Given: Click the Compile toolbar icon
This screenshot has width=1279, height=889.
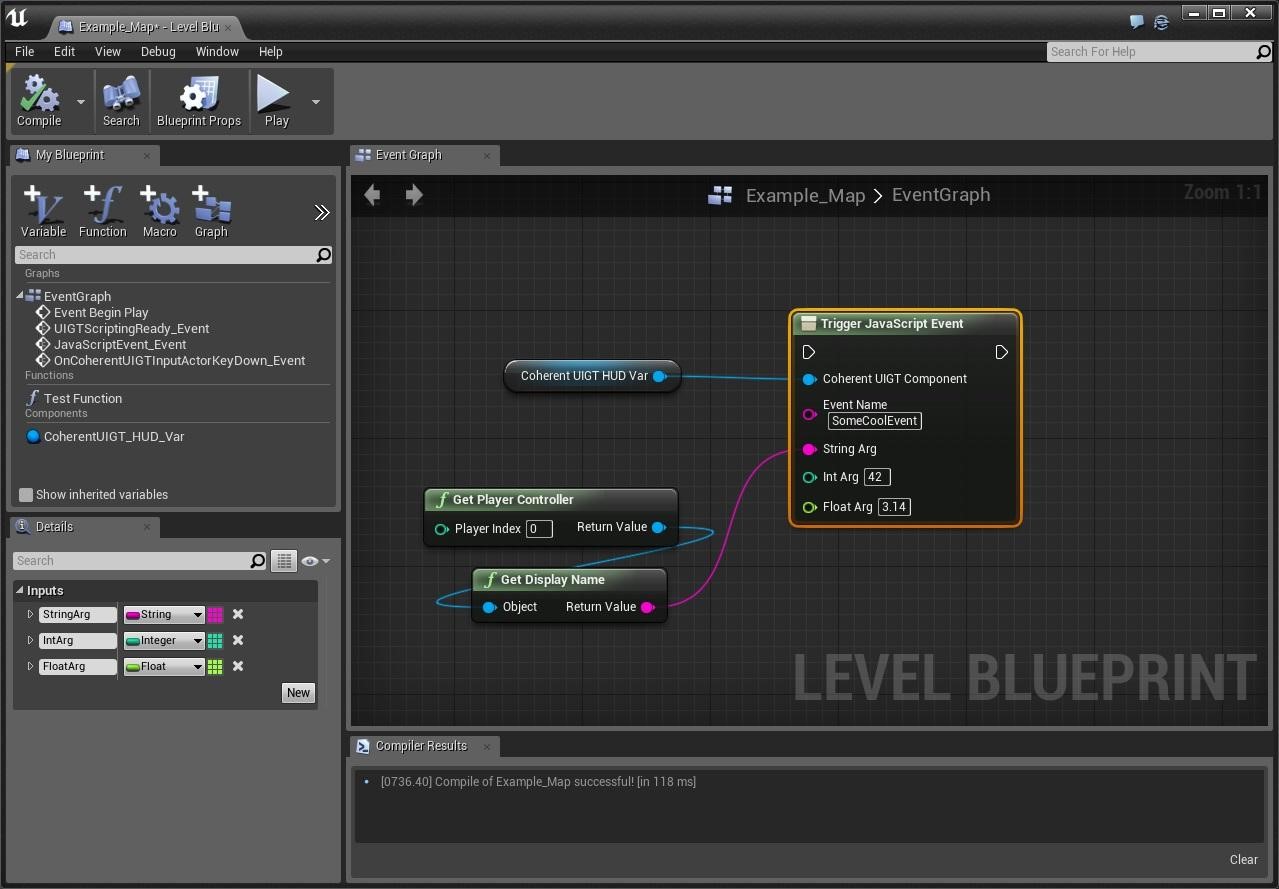Looking at the screenshot, I should (x=39, y=101).
